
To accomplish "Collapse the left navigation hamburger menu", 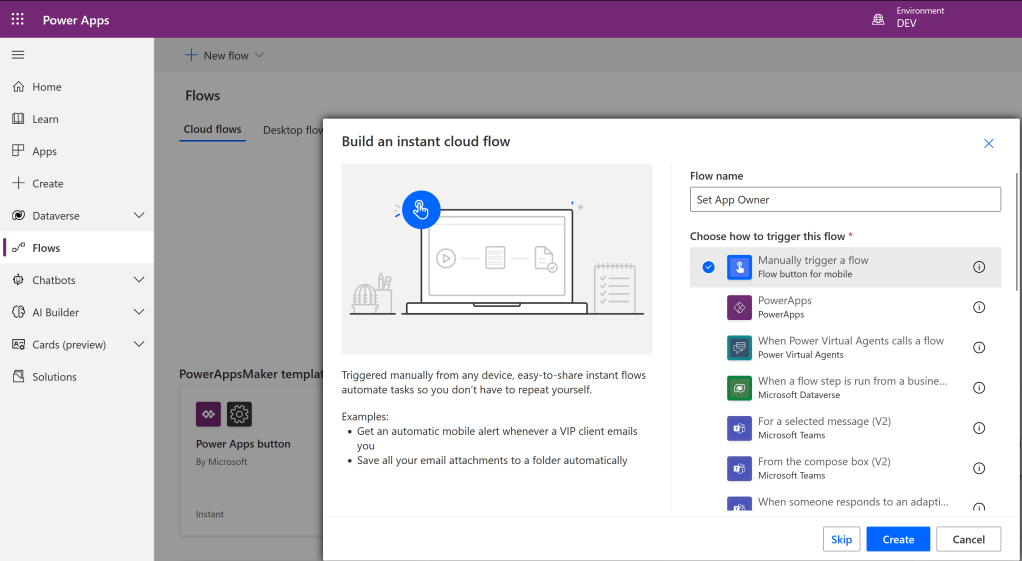I will click(x=18, y=55).
